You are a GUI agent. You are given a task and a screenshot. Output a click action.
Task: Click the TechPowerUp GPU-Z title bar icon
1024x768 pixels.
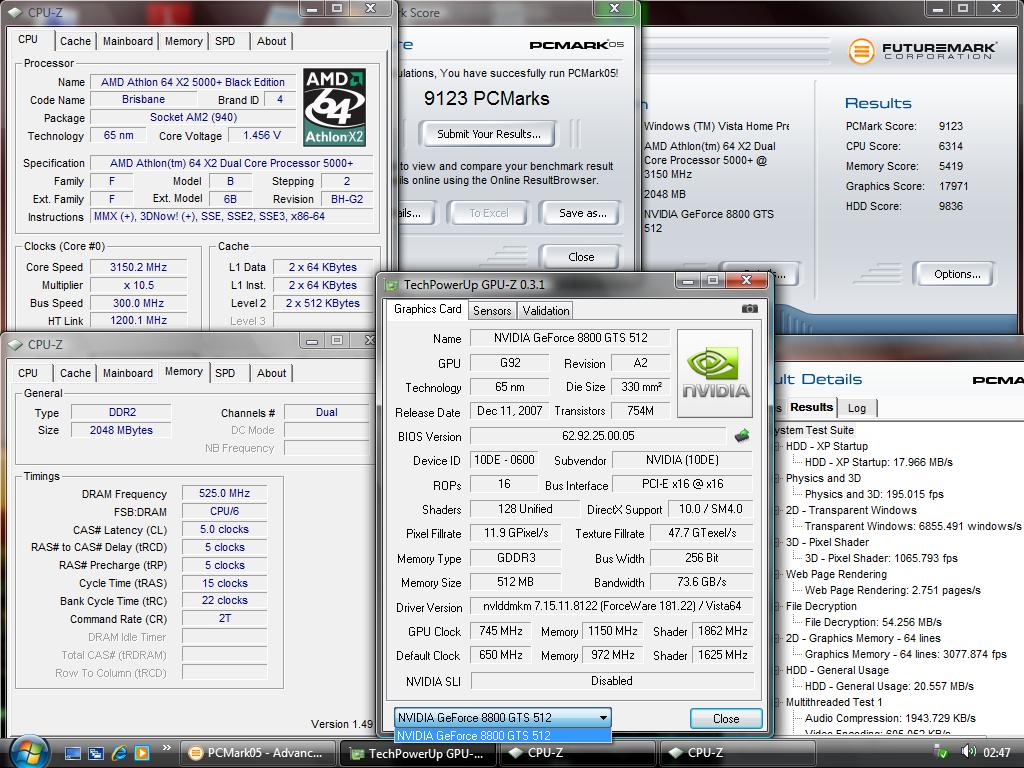tap(391, 285)
